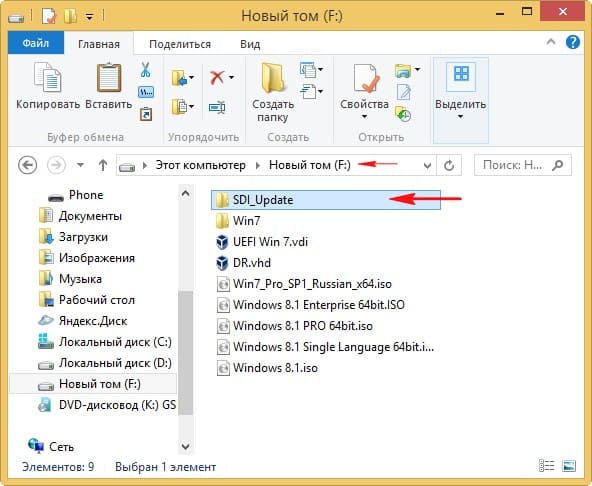Click the Rename icon in Organize group
592x486 pixels.
tap(217, 108)
